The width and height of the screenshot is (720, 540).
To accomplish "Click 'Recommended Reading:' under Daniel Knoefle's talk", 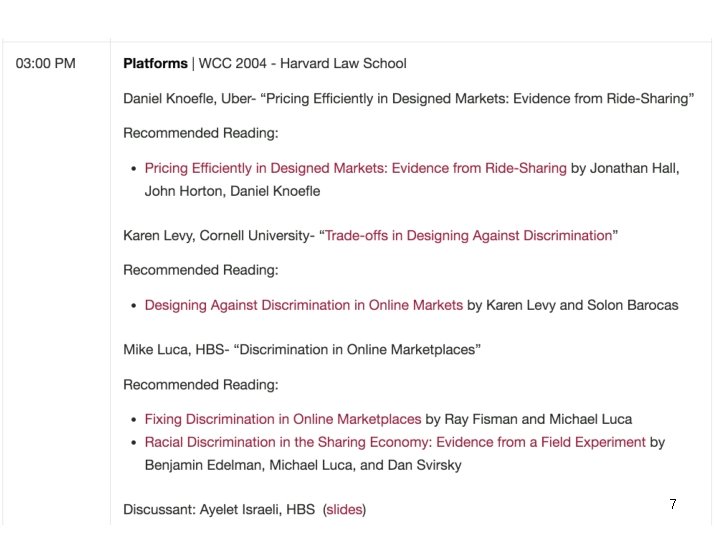I will (x=200, y=133).
